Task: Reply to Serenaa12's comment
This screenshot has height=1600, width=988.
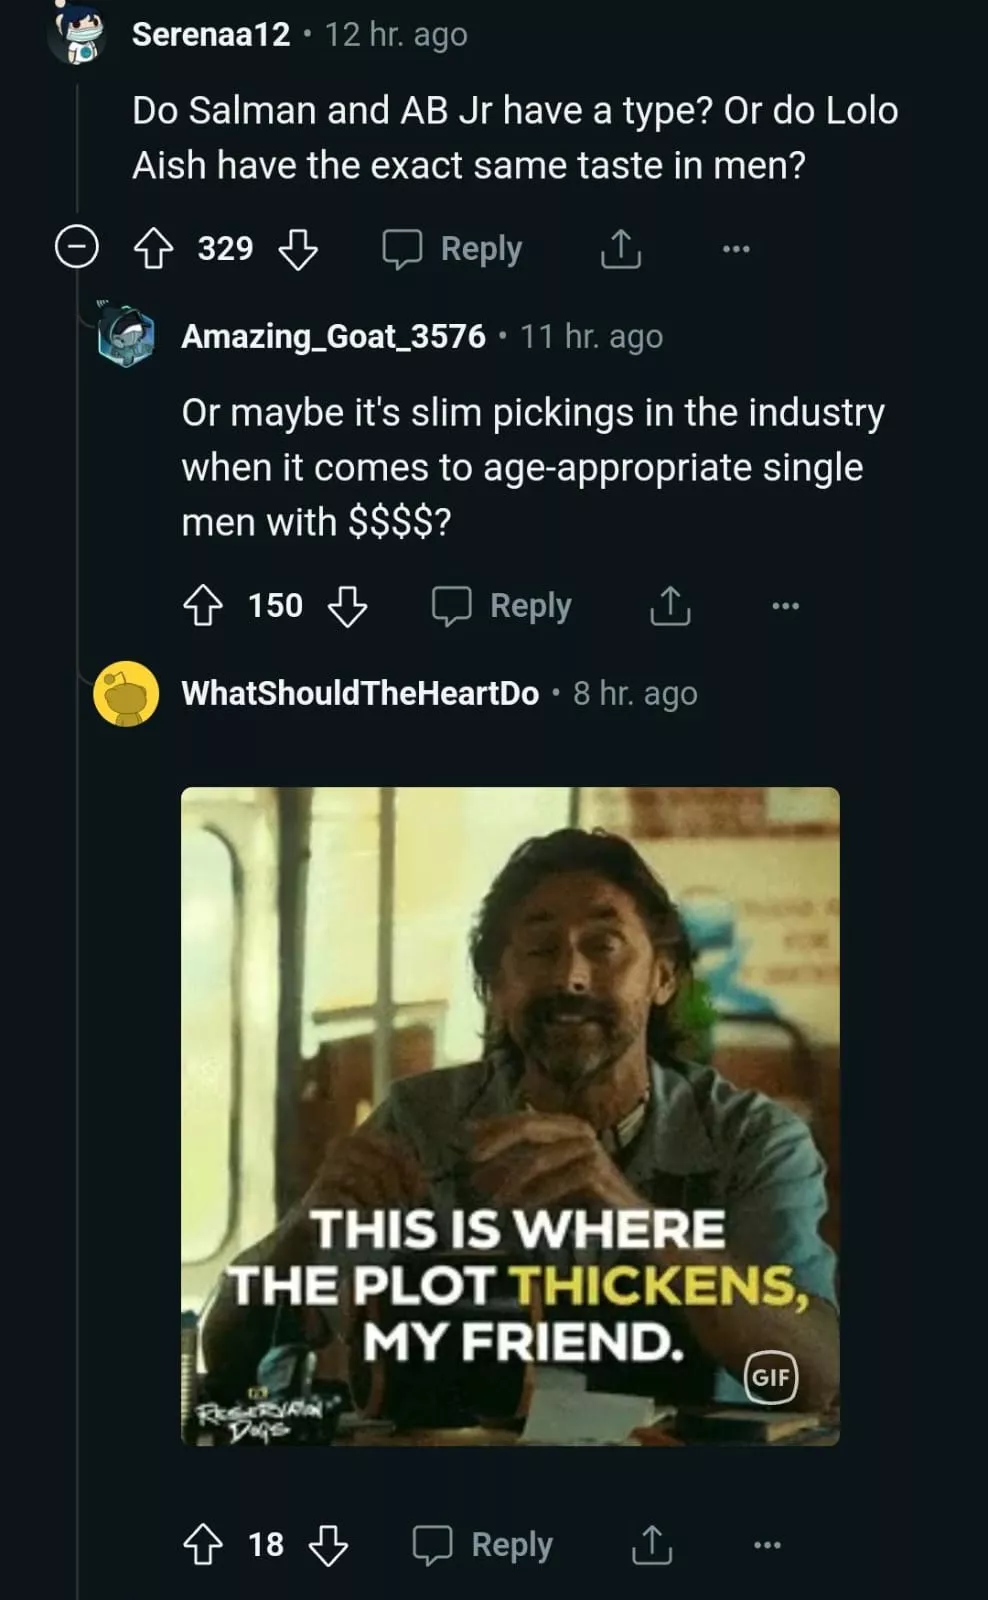Action: (453, 249)
